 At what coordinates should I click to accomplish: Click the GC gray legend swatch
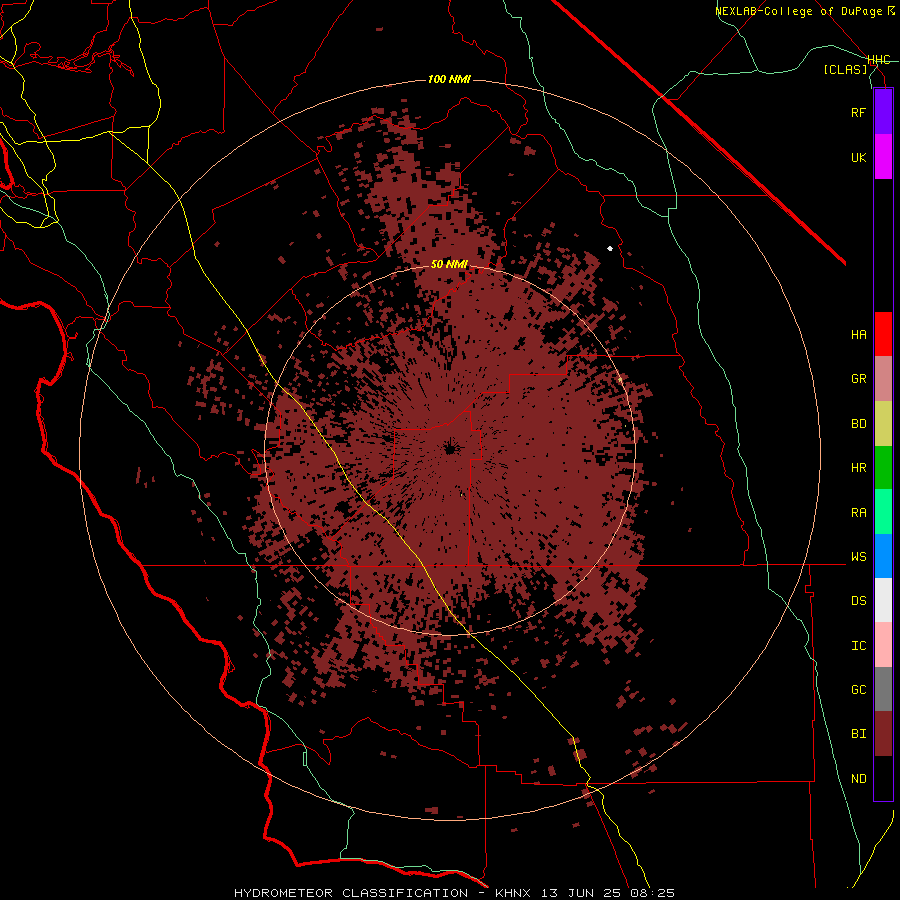[883, 689]
